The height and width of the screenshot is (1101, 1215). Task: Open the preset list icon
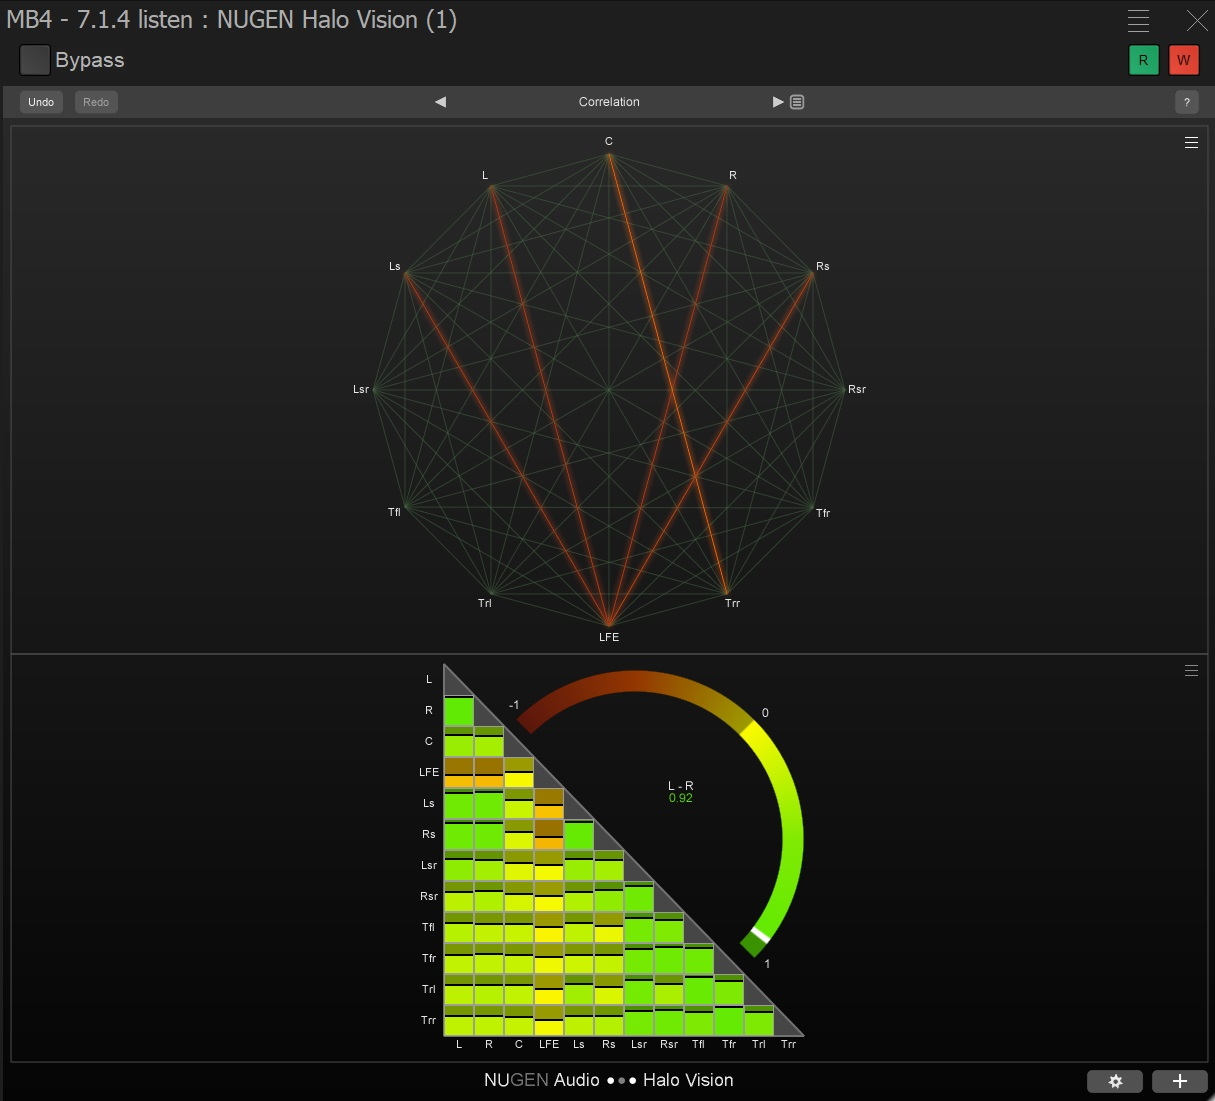click(797, 102)
